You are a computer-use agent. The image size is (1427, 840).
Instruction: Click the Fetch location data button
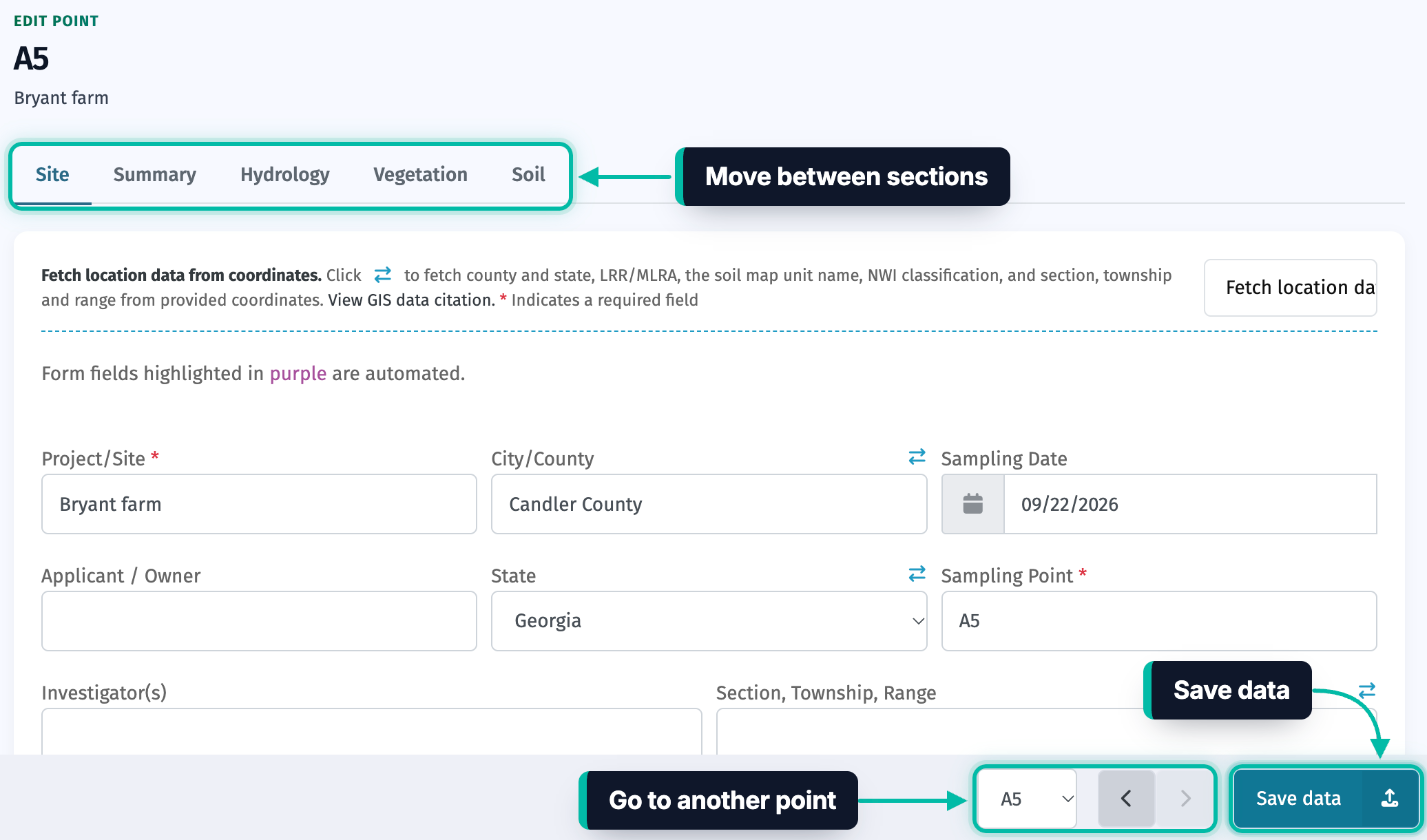tap(1291, 288)
